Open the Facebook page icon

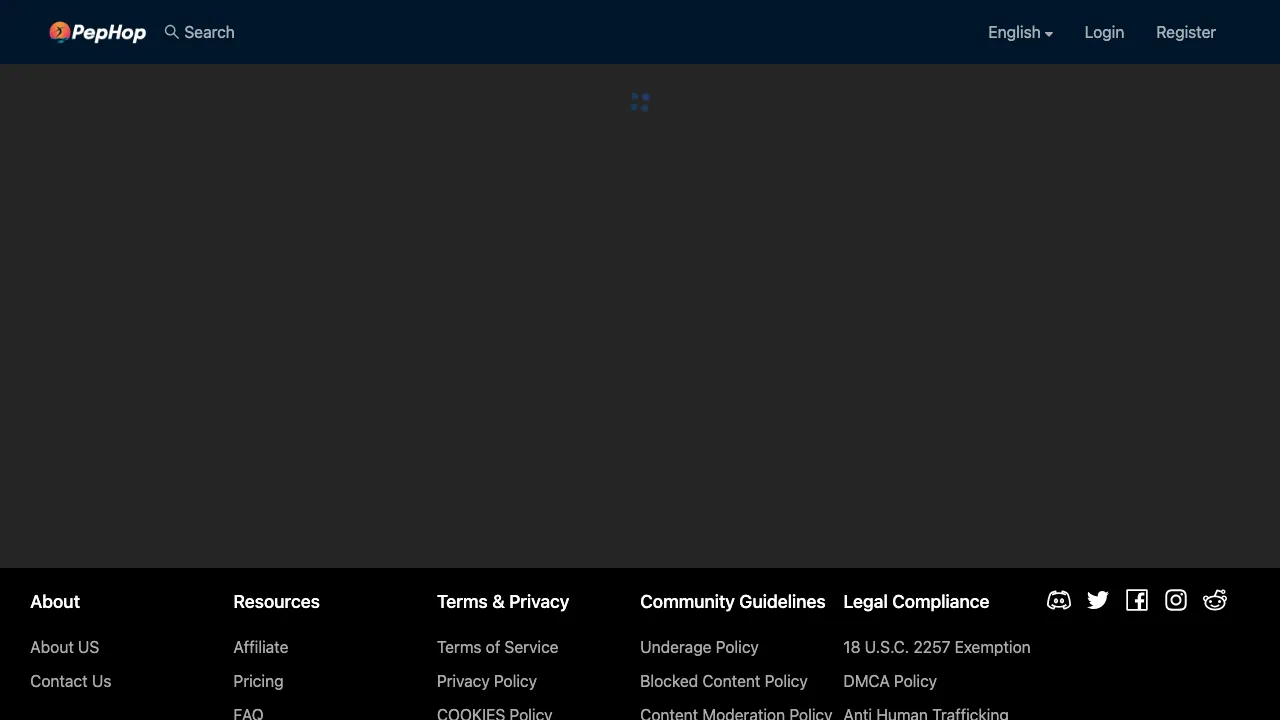1136,600
